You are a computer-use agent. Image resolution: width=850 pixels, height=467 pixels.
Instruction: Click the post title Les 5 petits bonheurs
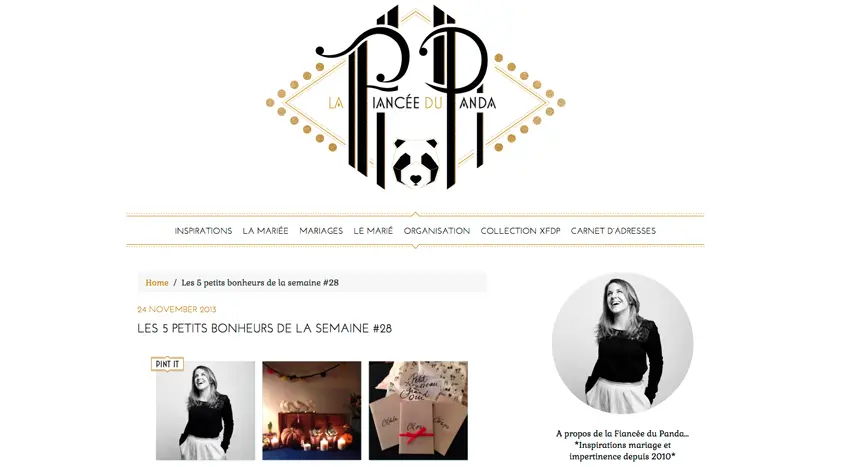coord(265,328)
